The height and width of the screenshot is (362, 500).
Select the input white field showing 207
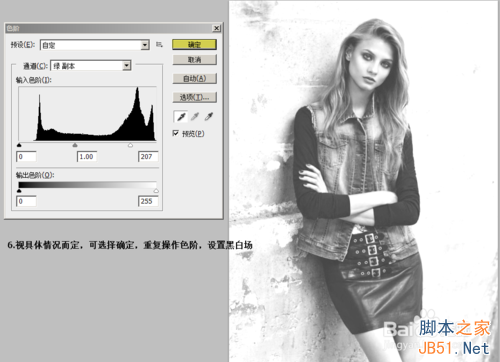(148, 157)
